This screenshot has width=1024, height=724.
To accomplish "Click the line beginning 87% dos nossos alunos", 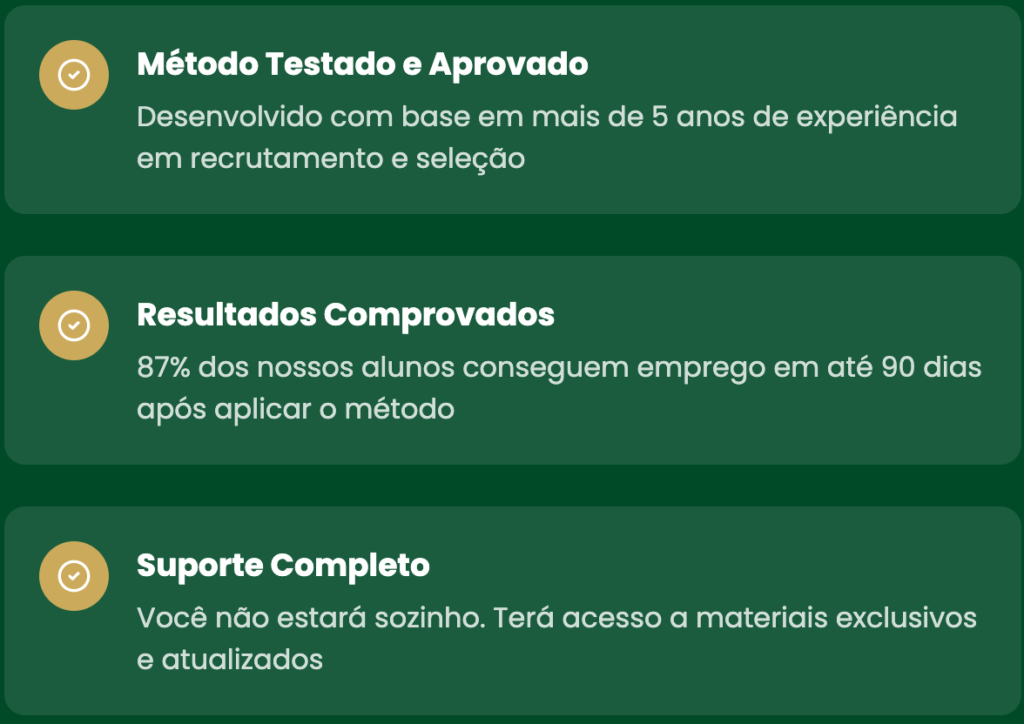I will point(558,368).
